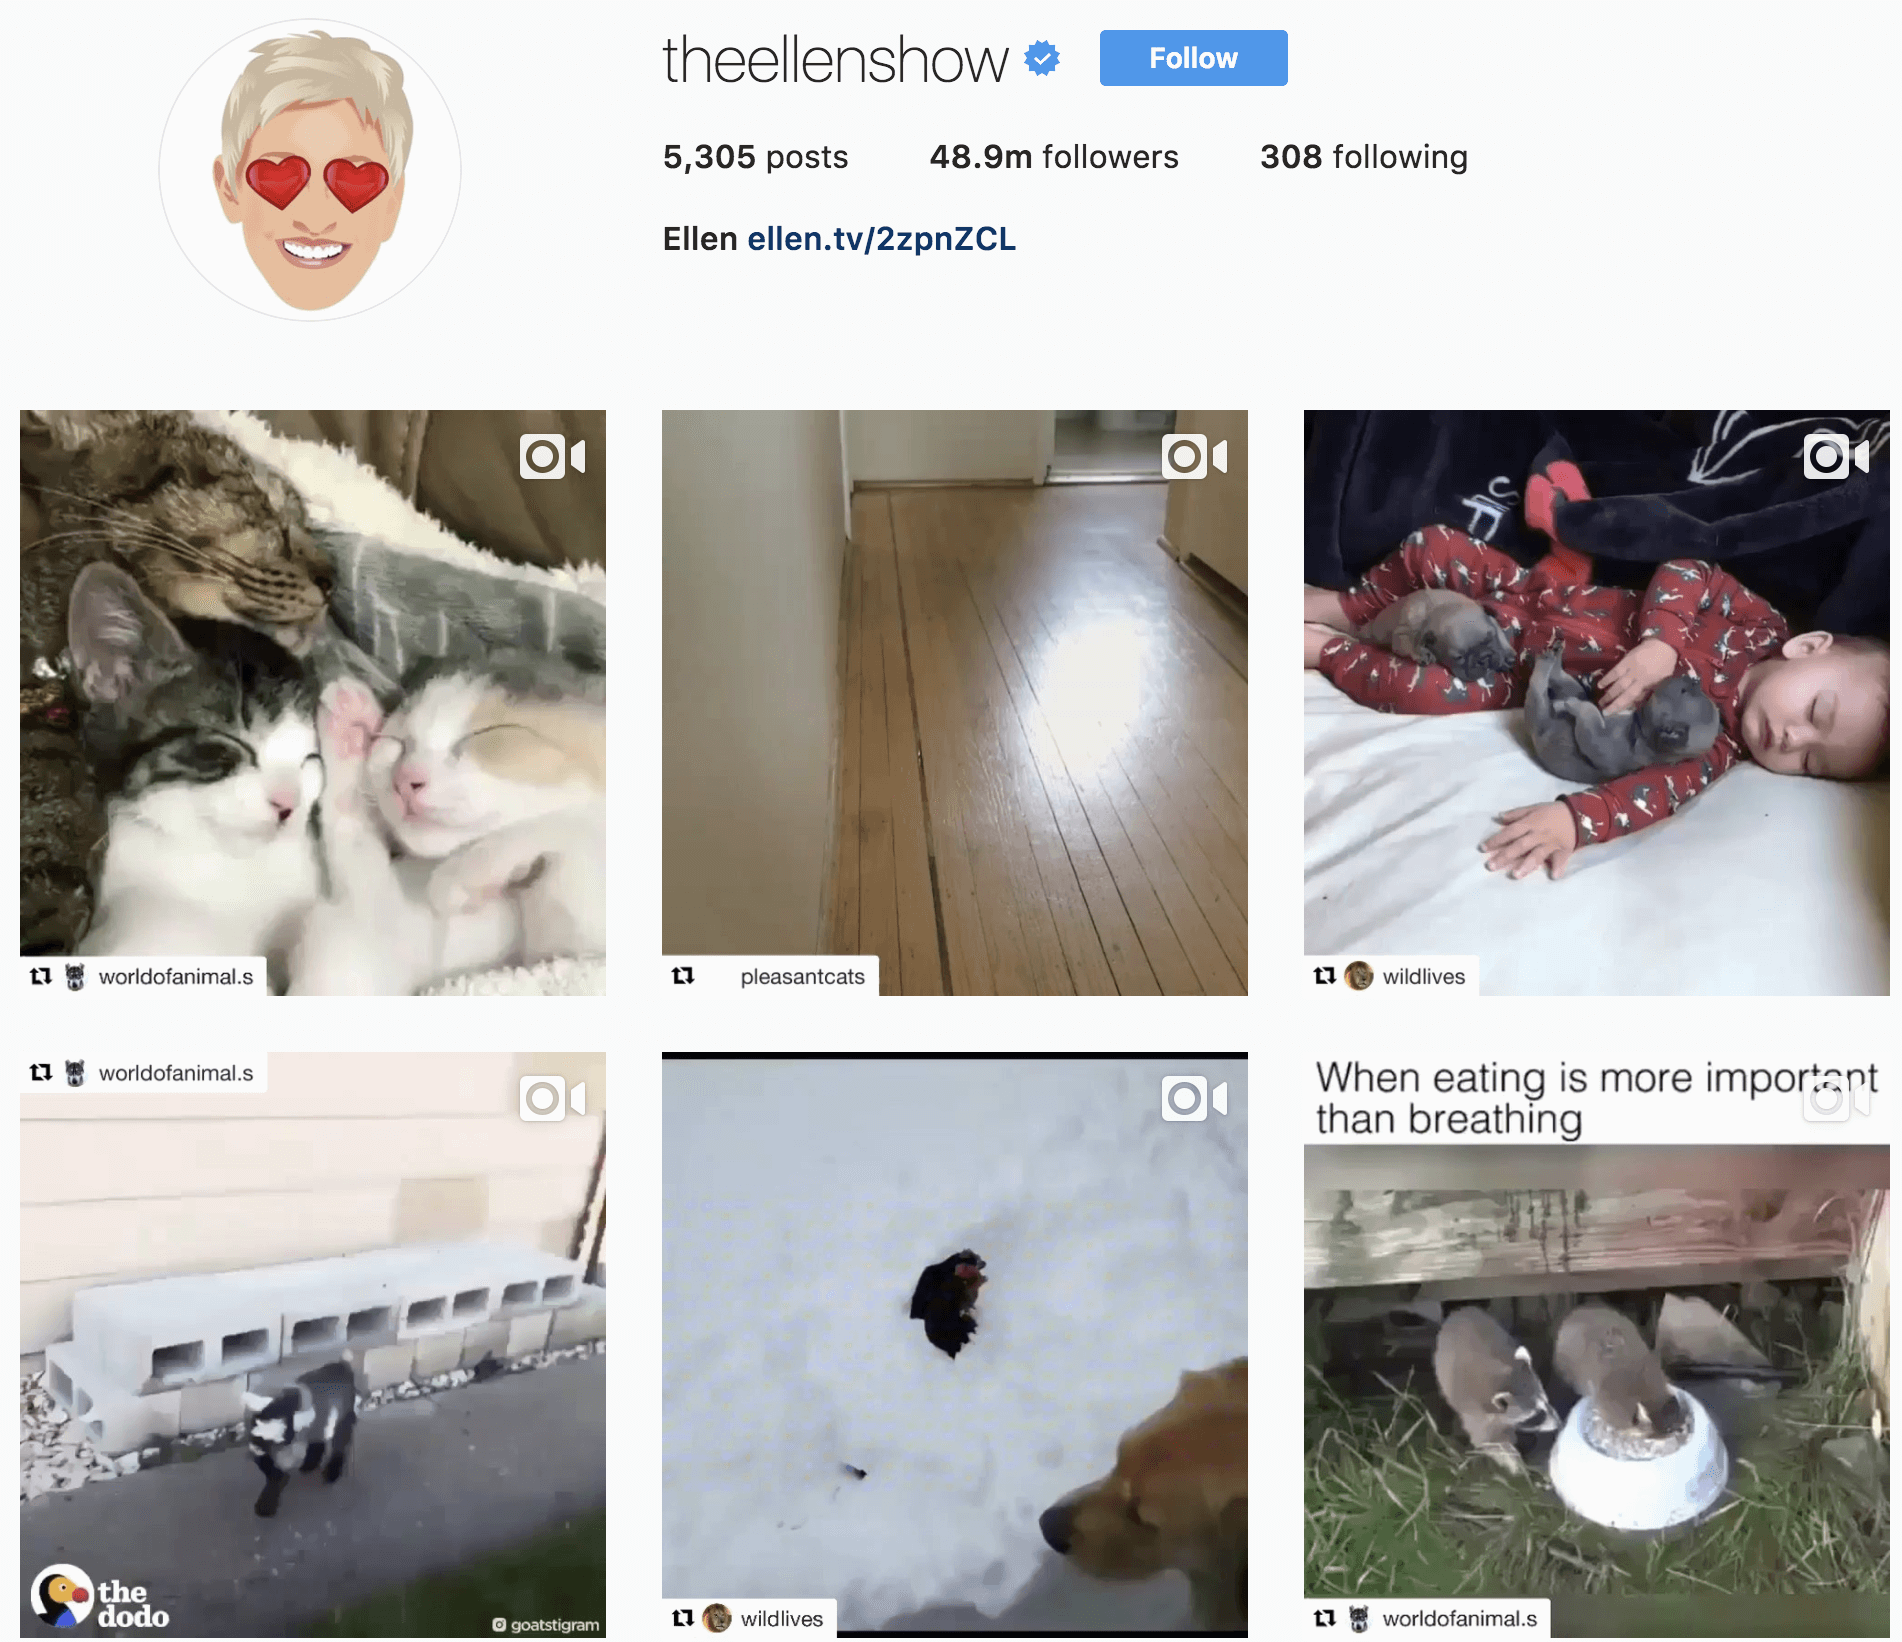Click the 5,305 posts count
The width and height of the screenshot is (1902, 1642).
coord(755,157)
